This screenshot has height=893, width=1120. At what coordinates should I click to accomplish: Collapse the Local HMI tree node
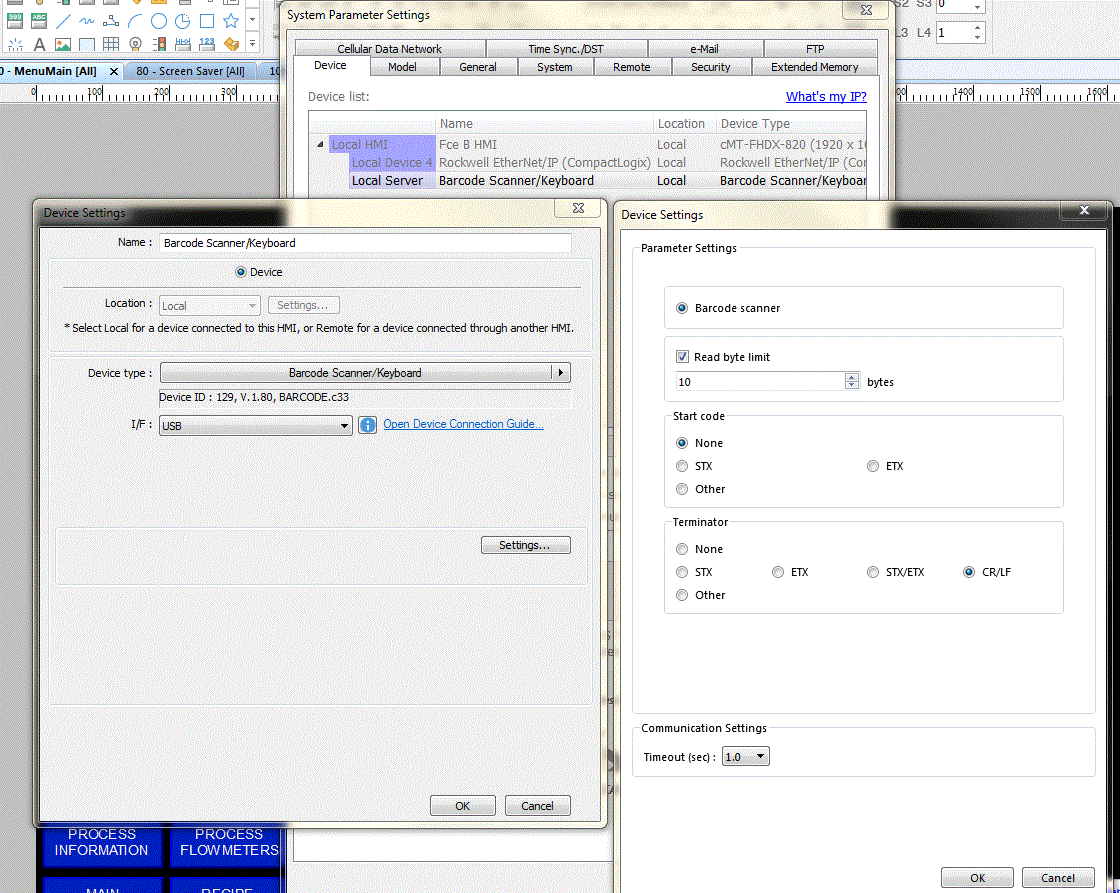[321, 145]
